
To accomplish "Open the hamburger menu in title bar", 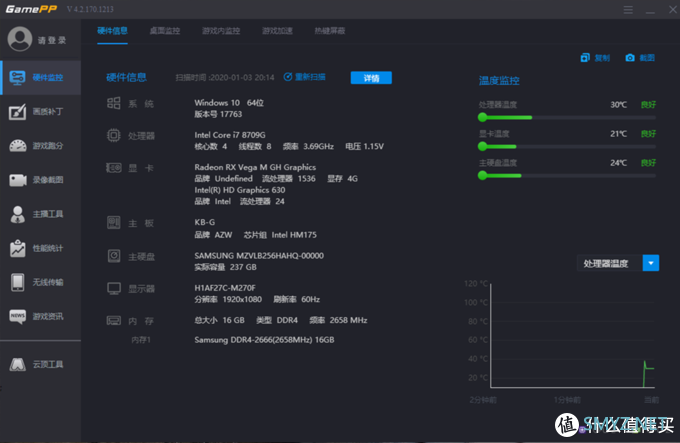I will pos(628,10).
